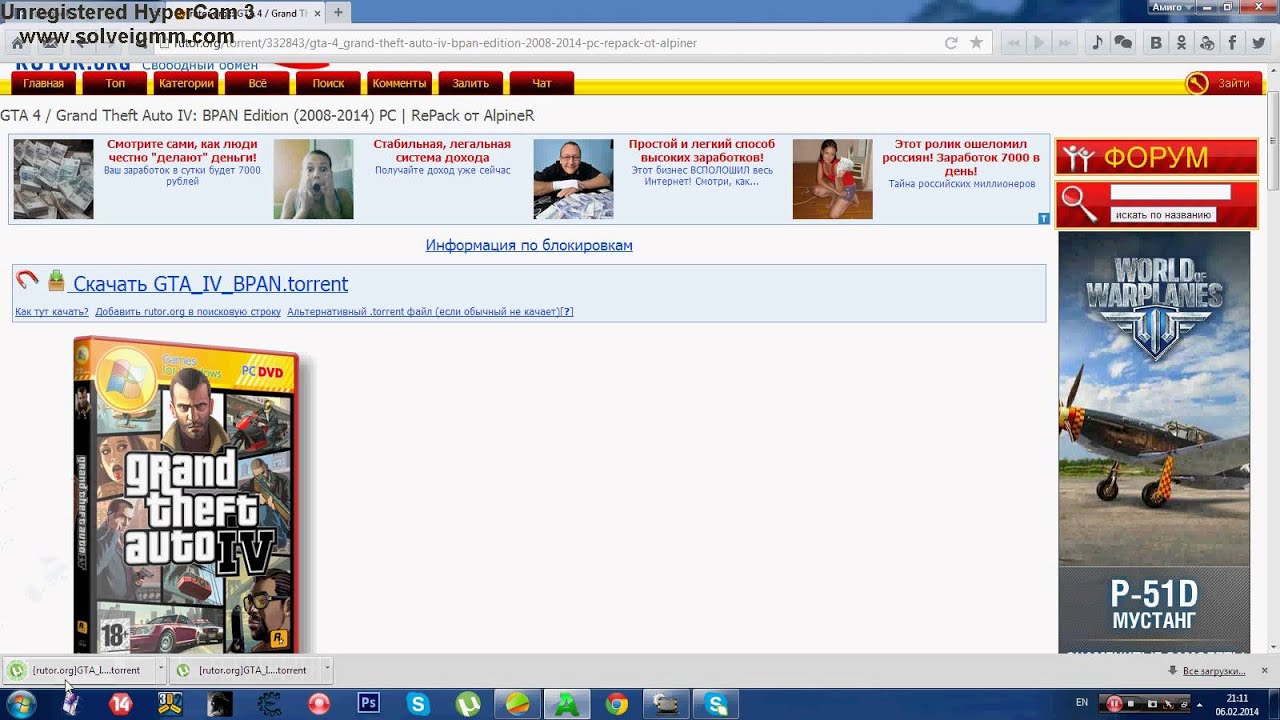Viewport: 1280px width, 720px height.
Task: Open Главная in the site menu
Action: (43, 83)
